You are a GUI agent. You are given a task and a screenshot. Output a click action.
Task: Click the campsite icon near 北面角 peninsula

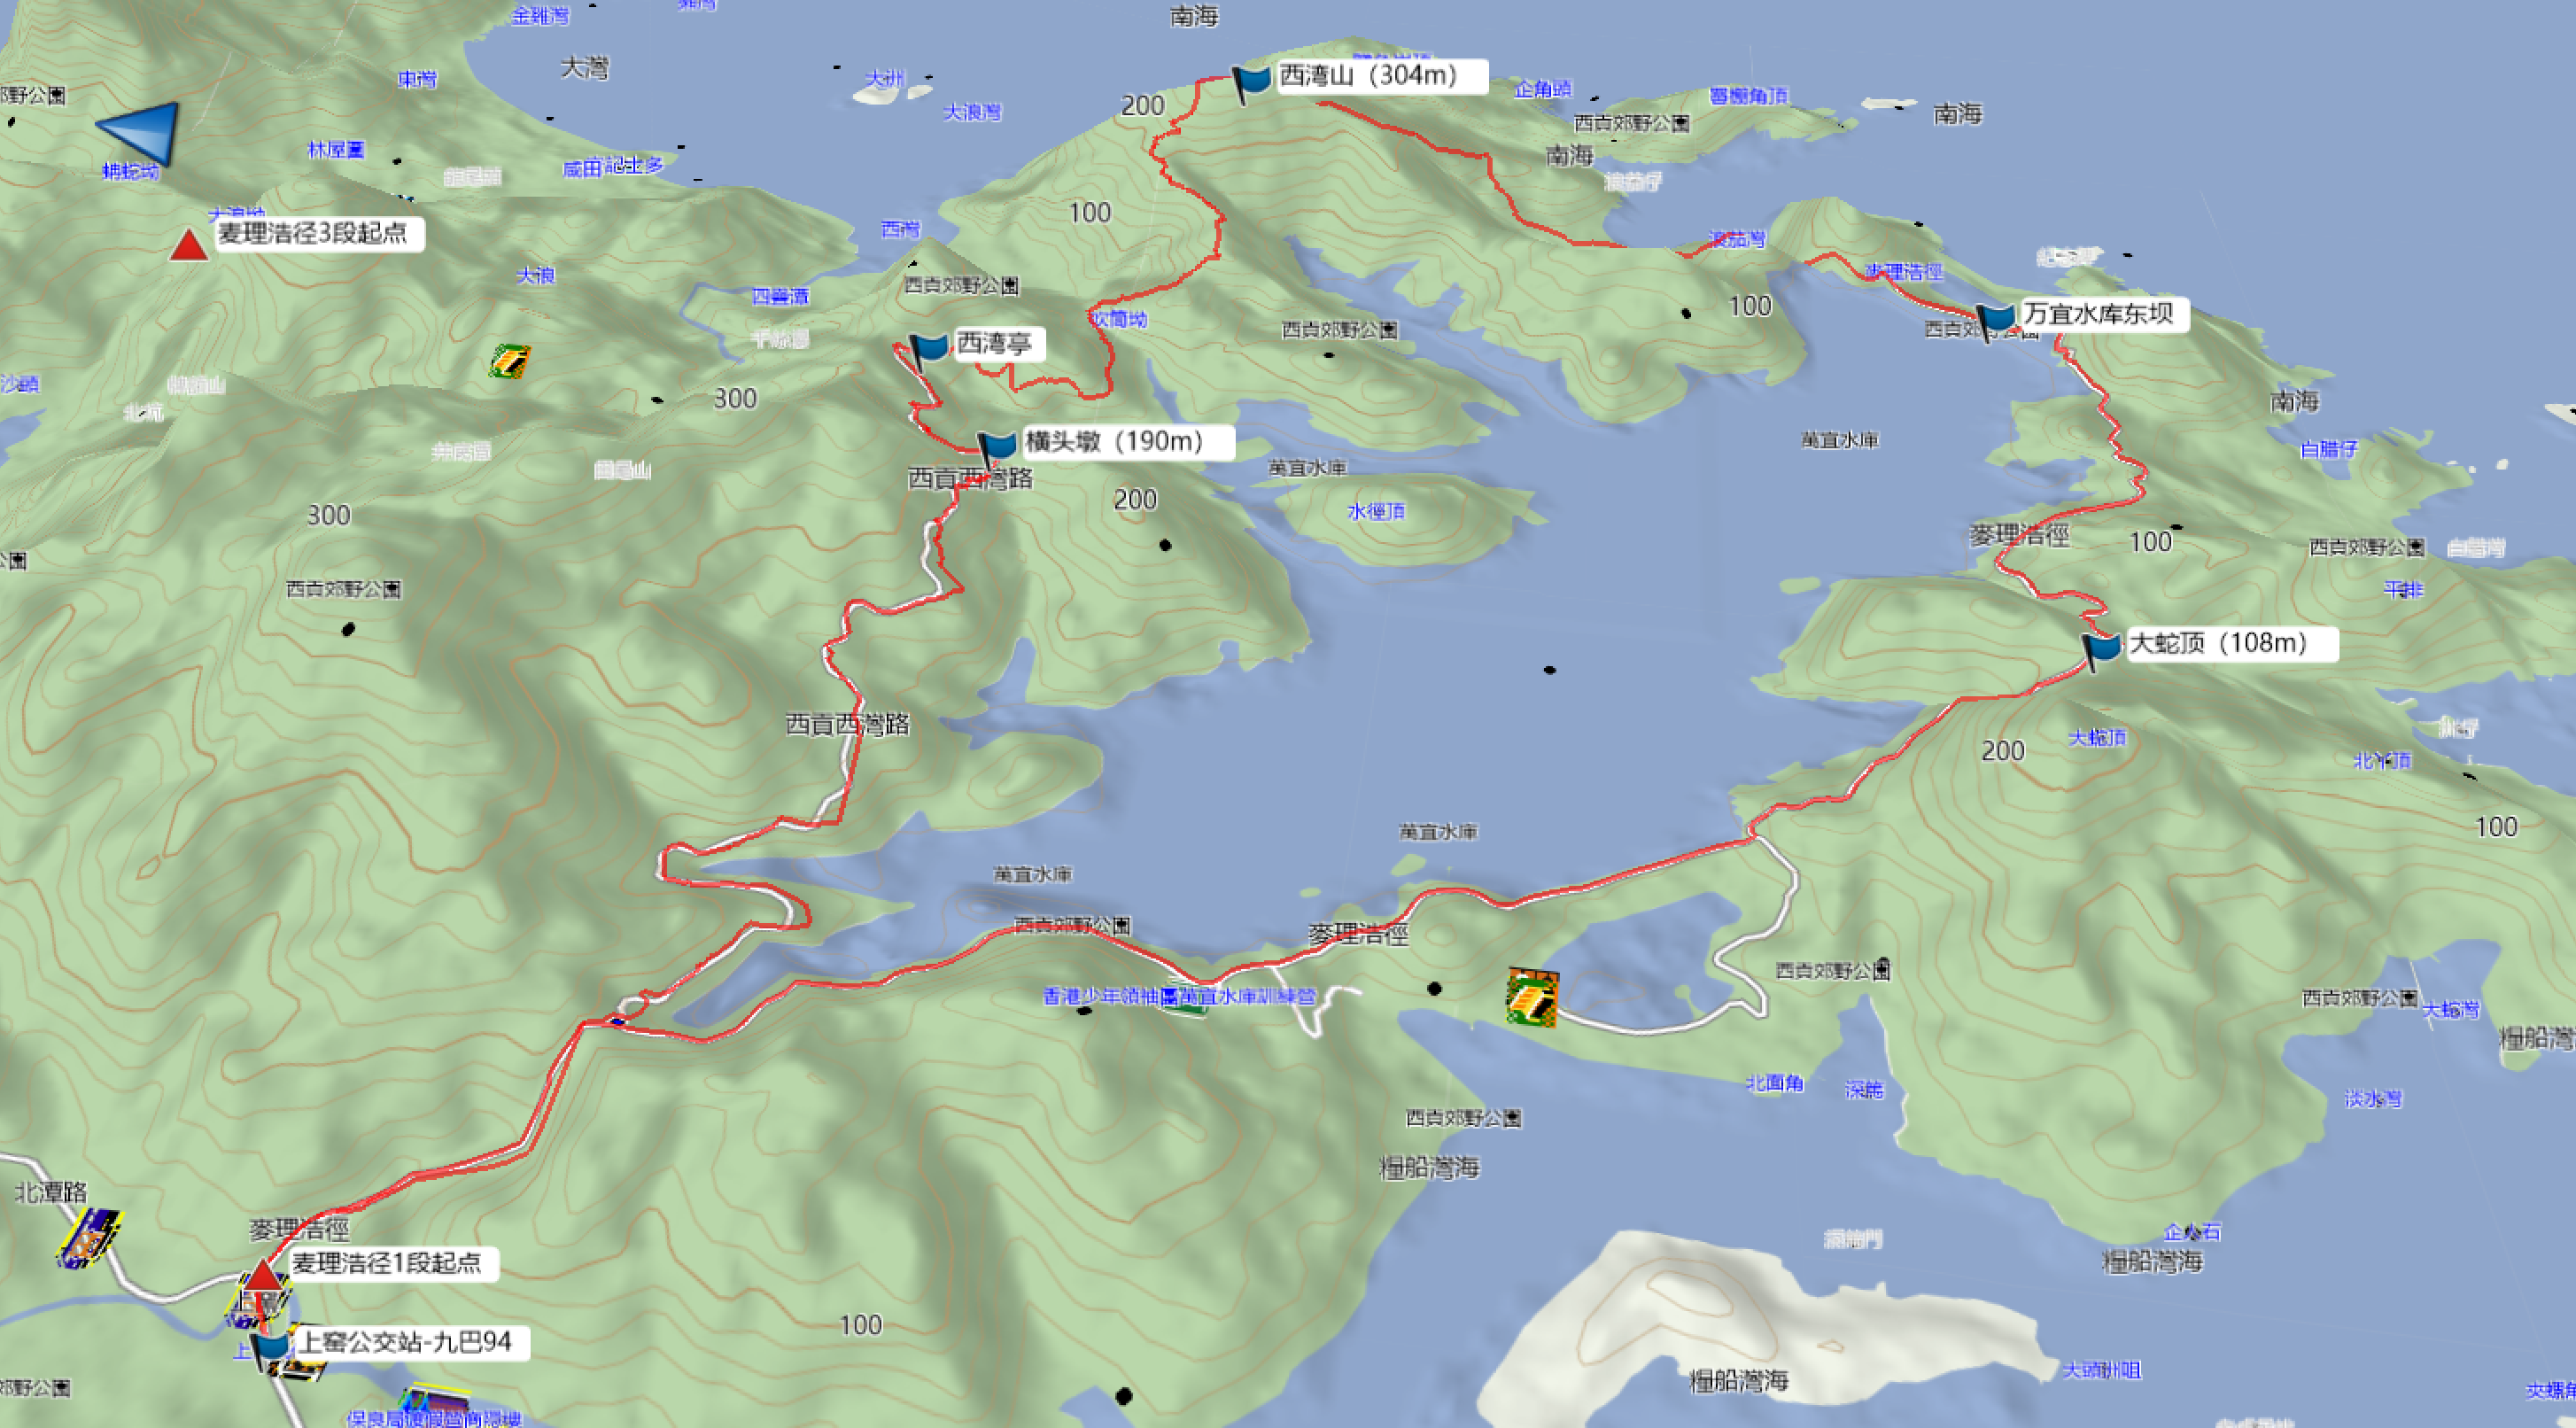[x=1532, y=996]
